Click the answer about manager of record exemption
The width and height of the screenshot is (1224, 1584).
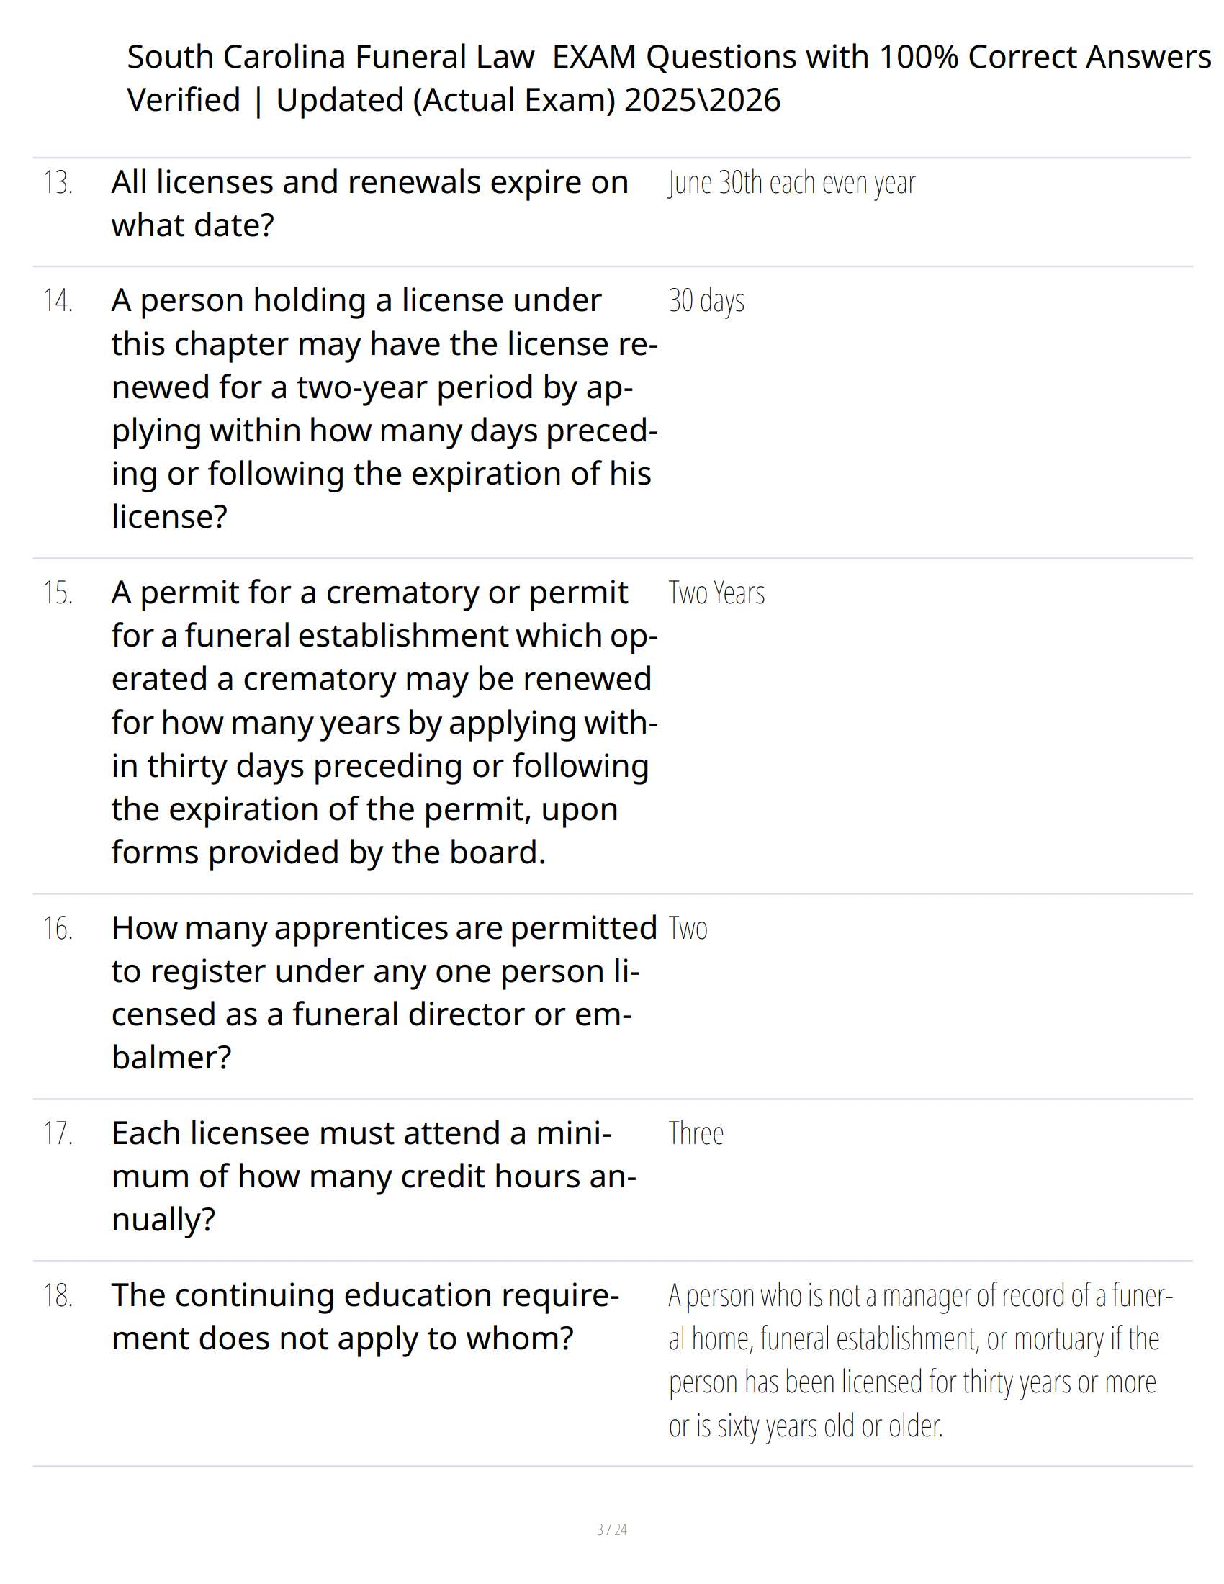(919, 1360)
